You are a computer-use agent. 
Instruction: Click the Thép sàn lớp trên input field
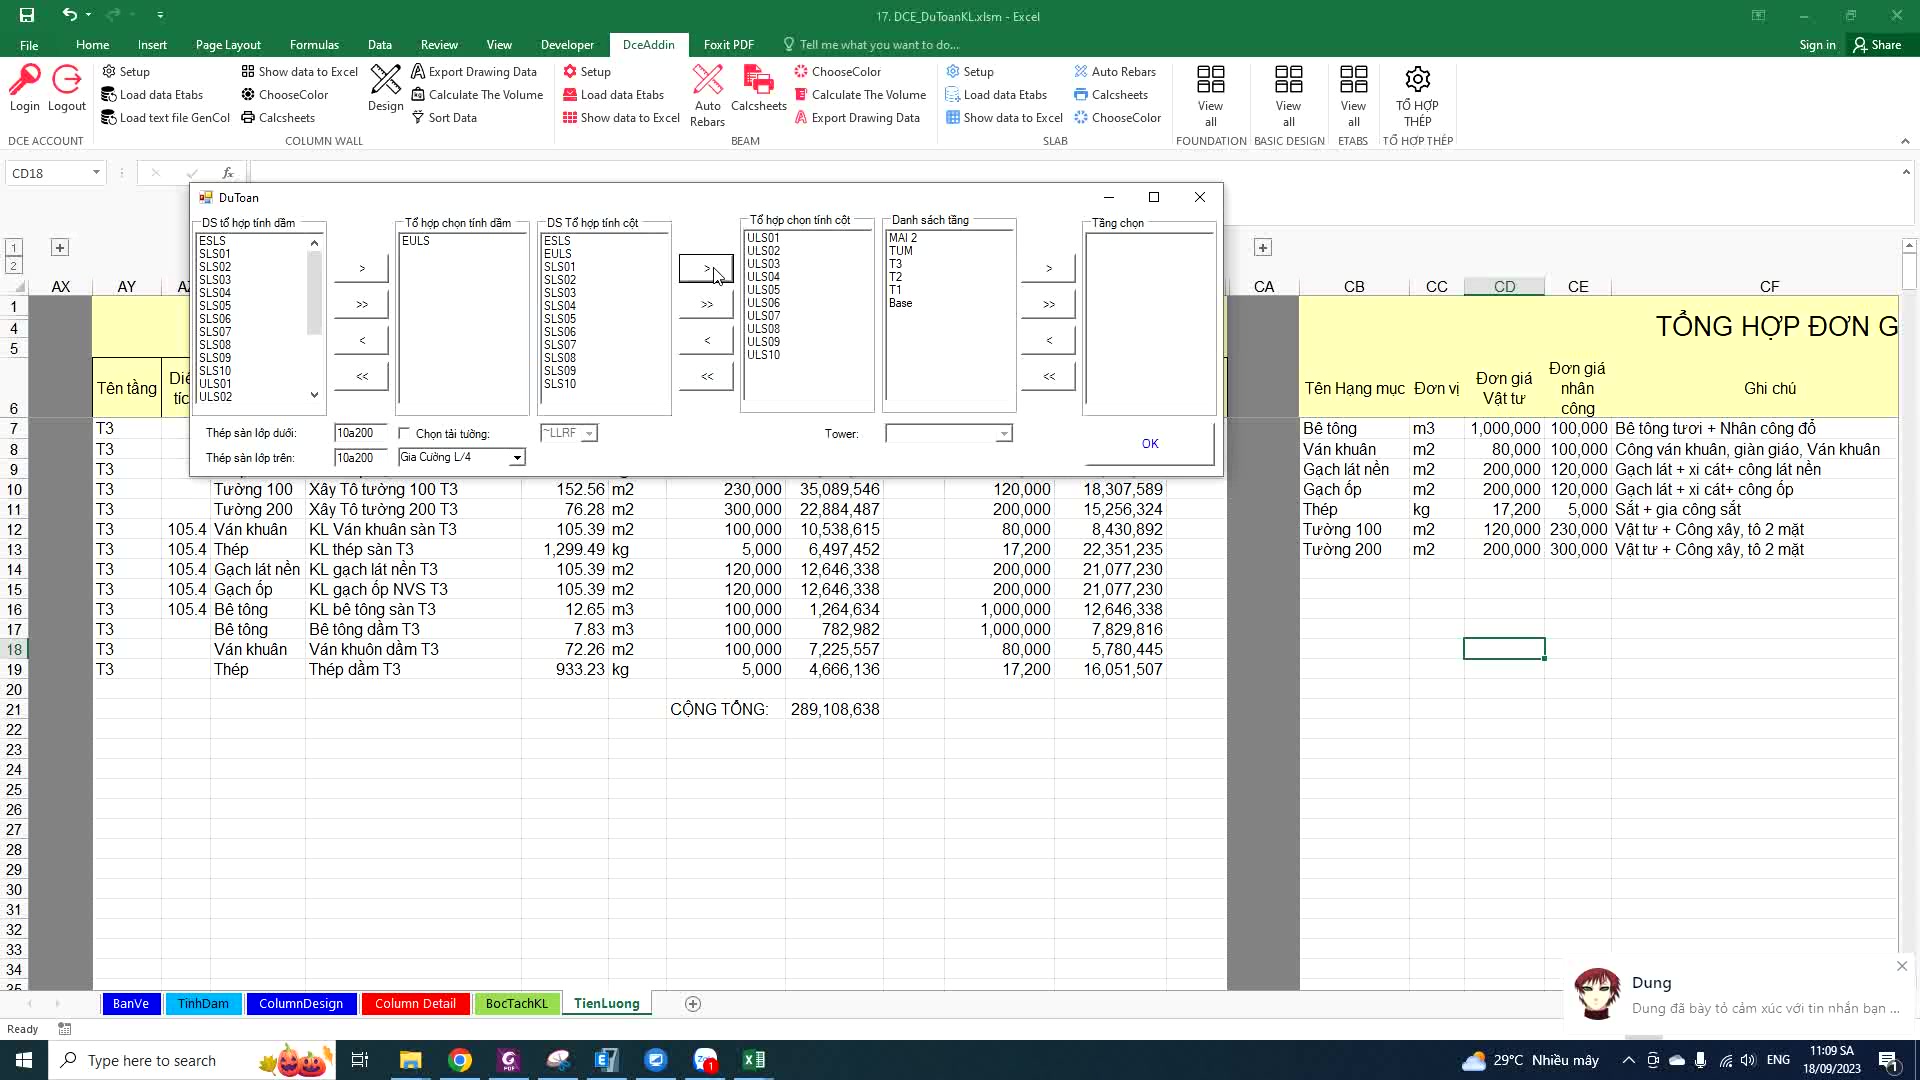(360, 458)
